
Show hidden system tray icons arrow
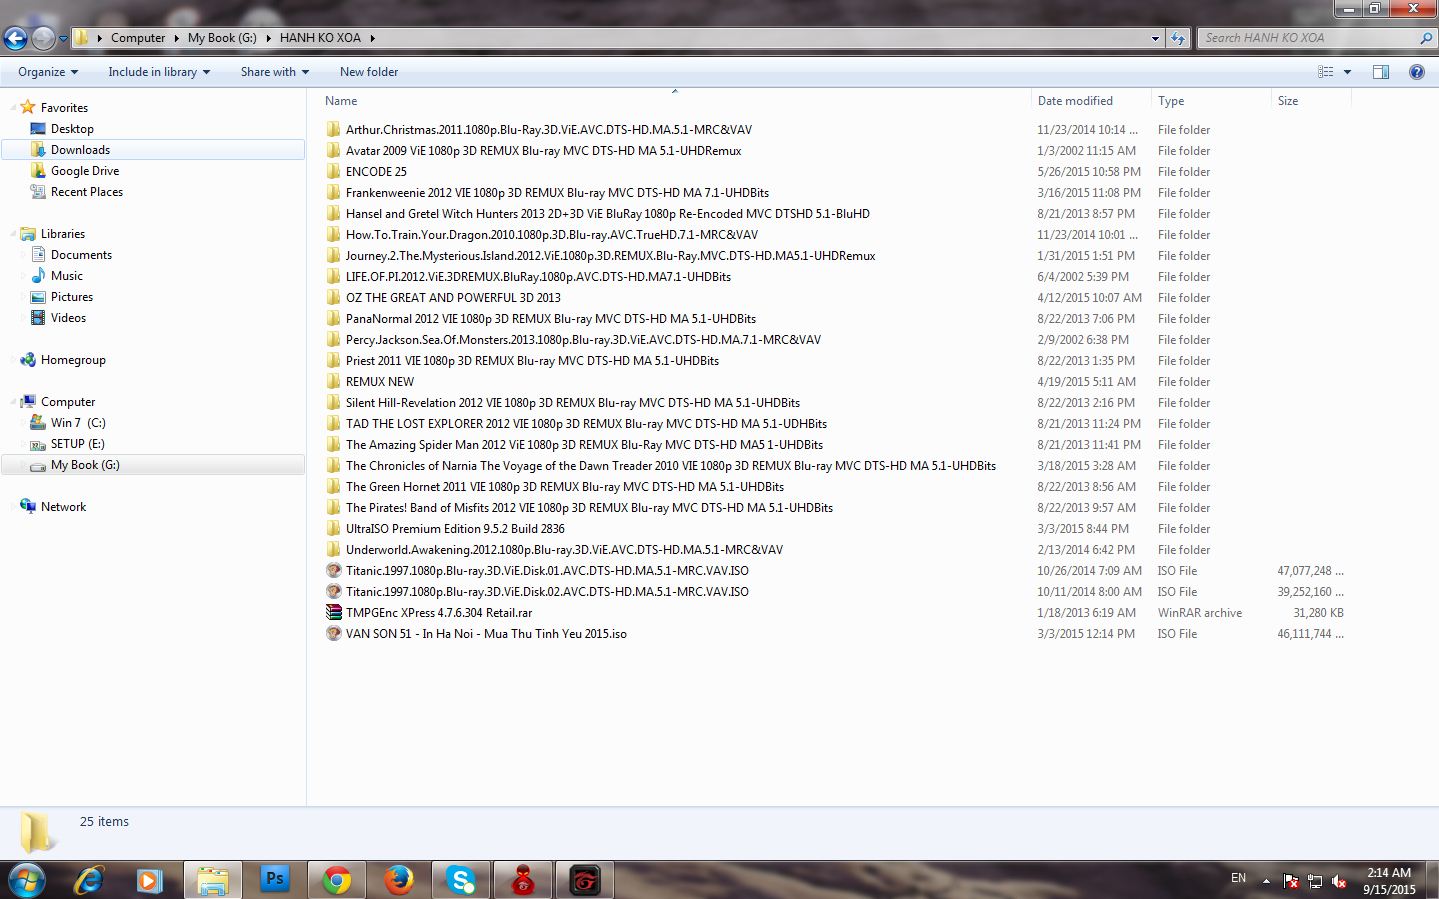[x=1266, y=881]
